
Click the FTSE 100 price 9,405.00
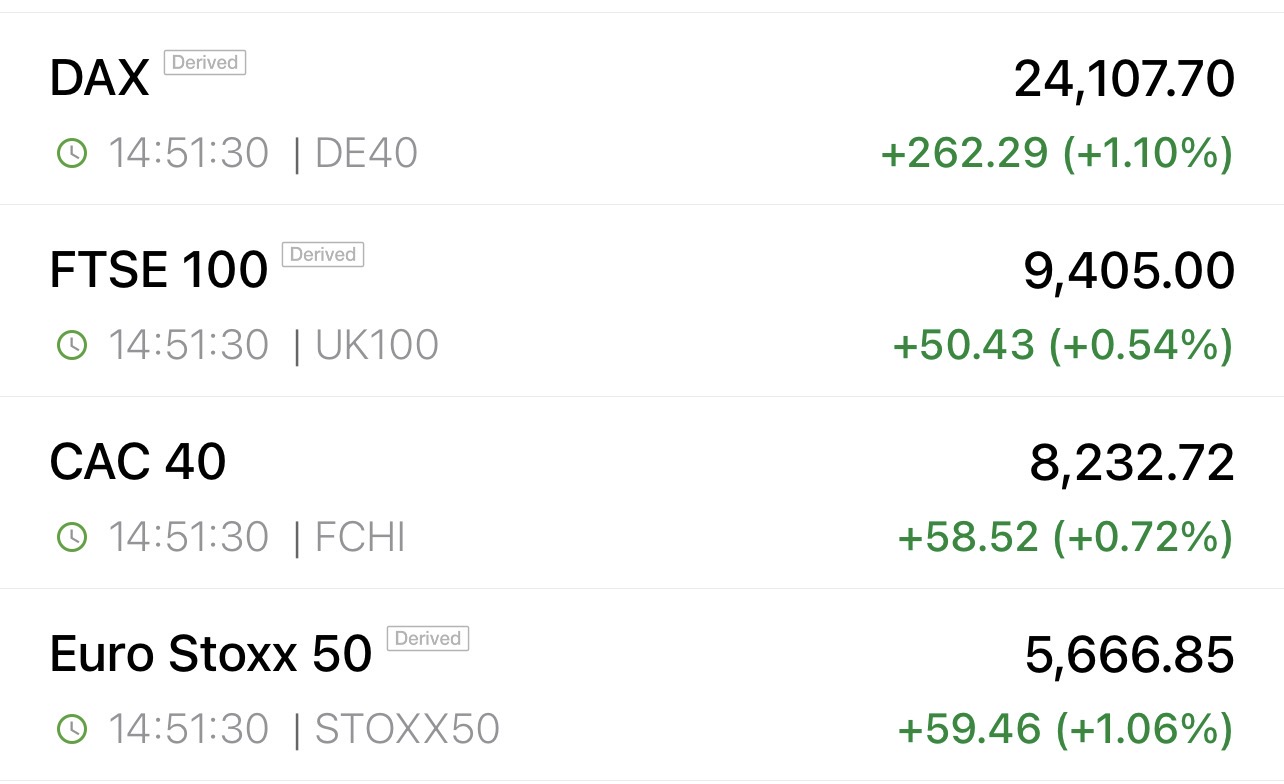pyautogui.click(x=1129, y=272)
